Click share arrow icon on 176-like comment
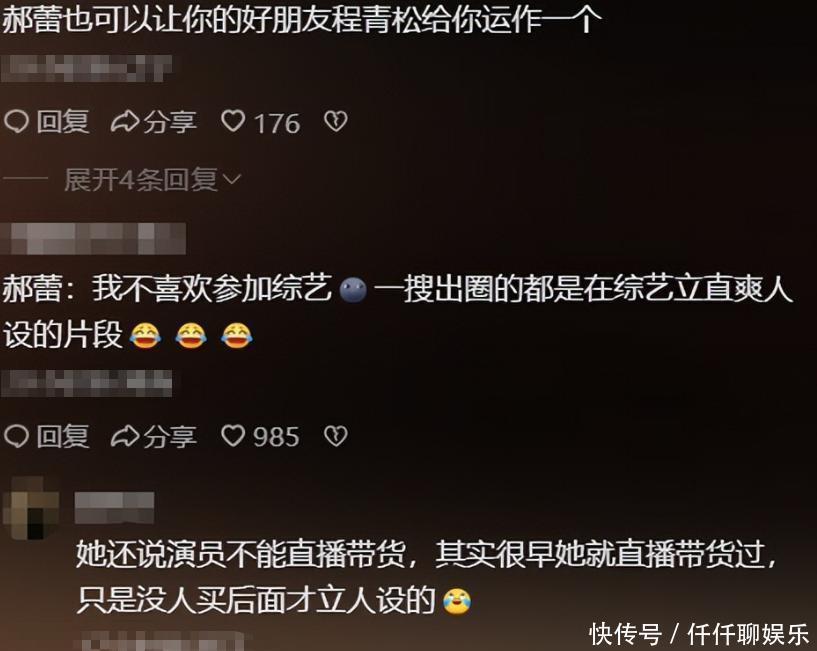817x651 pixels. 125,121
